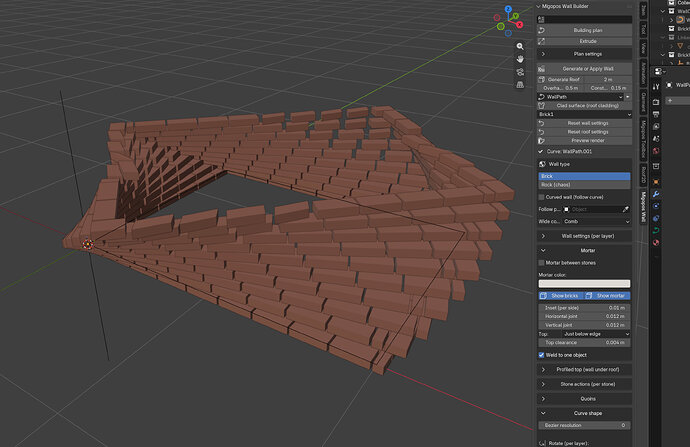Click the eyedropper next to Object field
690x447 pixels.
625,209
